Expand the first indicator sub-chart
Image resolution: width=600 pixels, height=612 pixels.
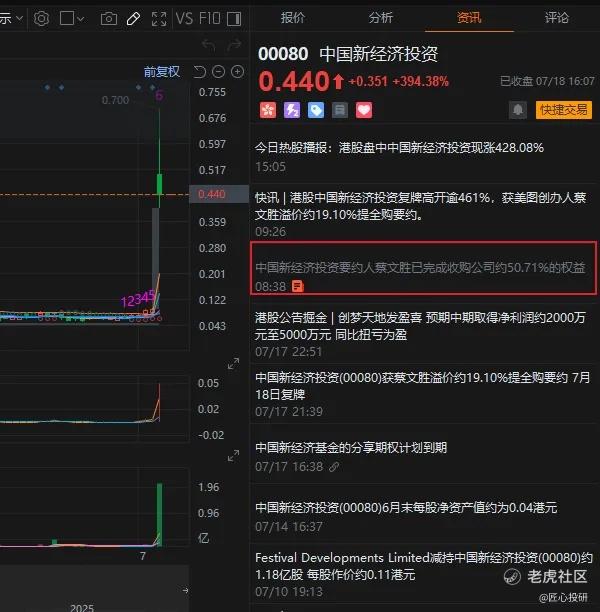tap(233, 364)
